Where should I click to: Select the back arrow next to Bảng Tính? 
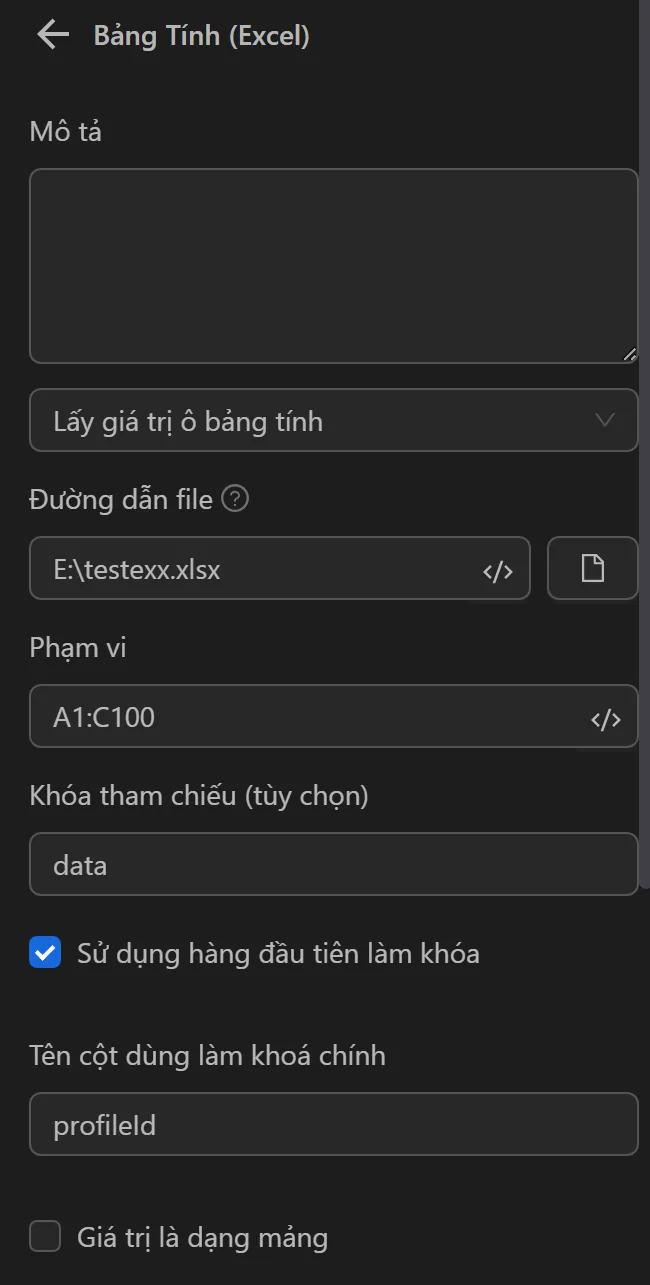coord(51,35)
